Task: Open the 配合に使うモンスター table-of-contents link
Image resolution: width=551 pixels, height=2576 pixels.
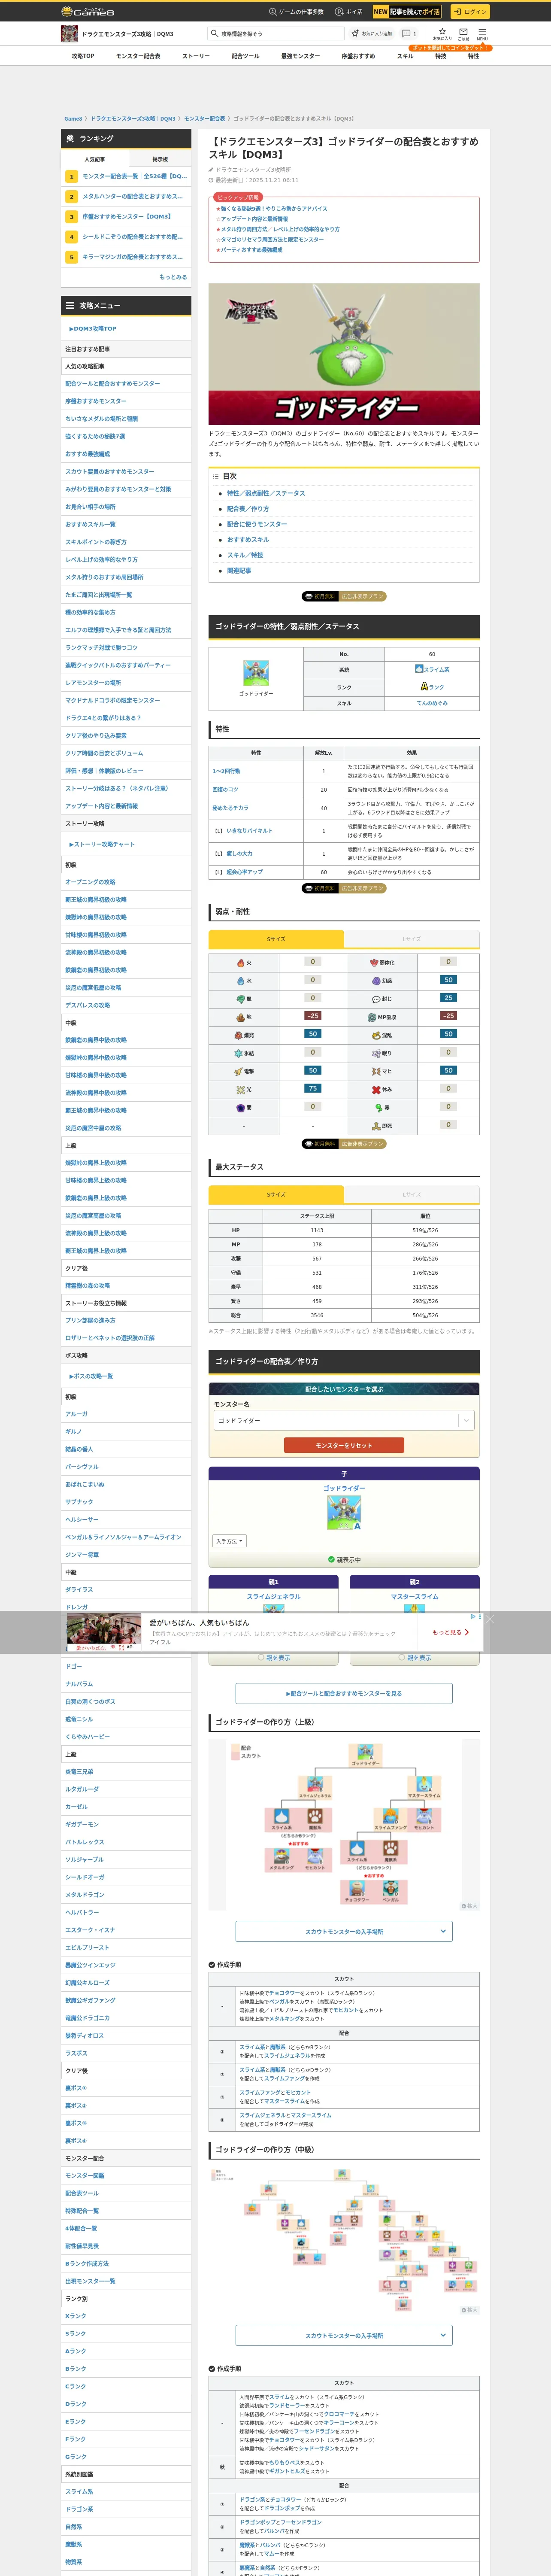Action: point(257,524)
